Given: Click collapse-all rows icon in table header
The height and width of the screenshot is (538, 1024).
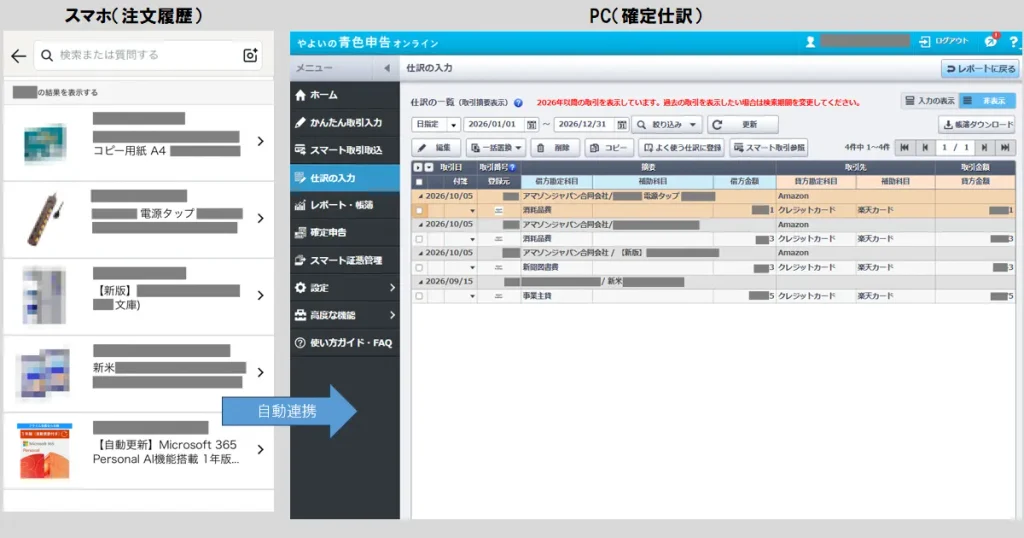Looking at the screenshot, I should (428, 167).
